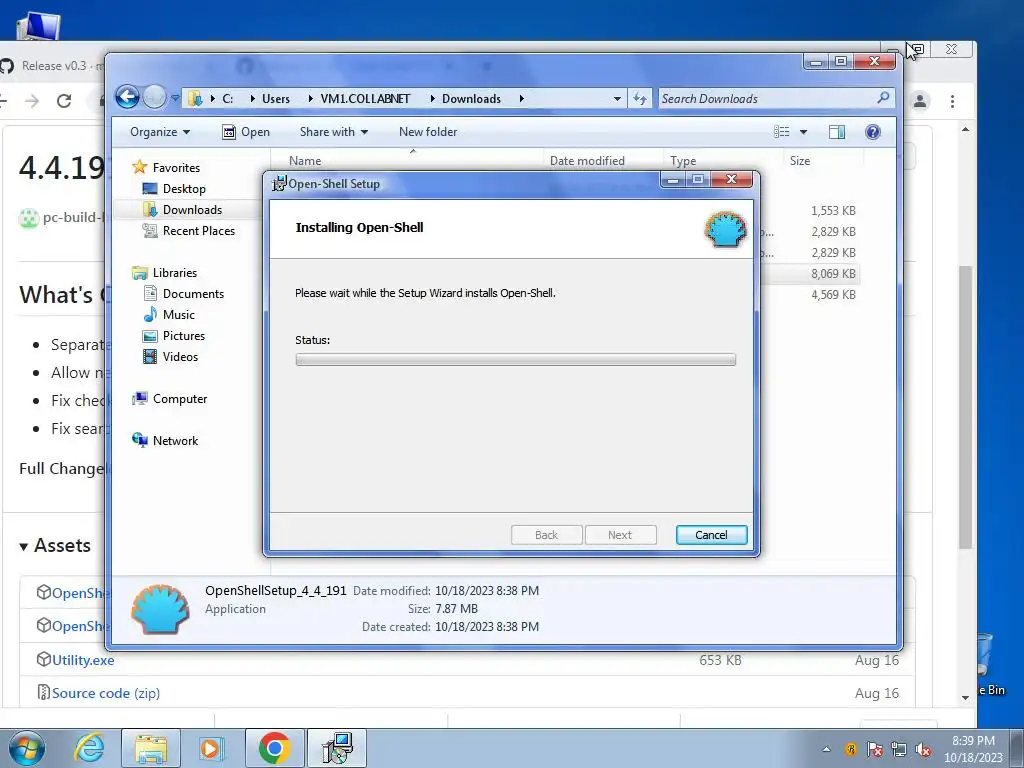The image size is (1024, 768).
Task: Open Recent Places in the navigation pane
Action: [x=199, y=231]
